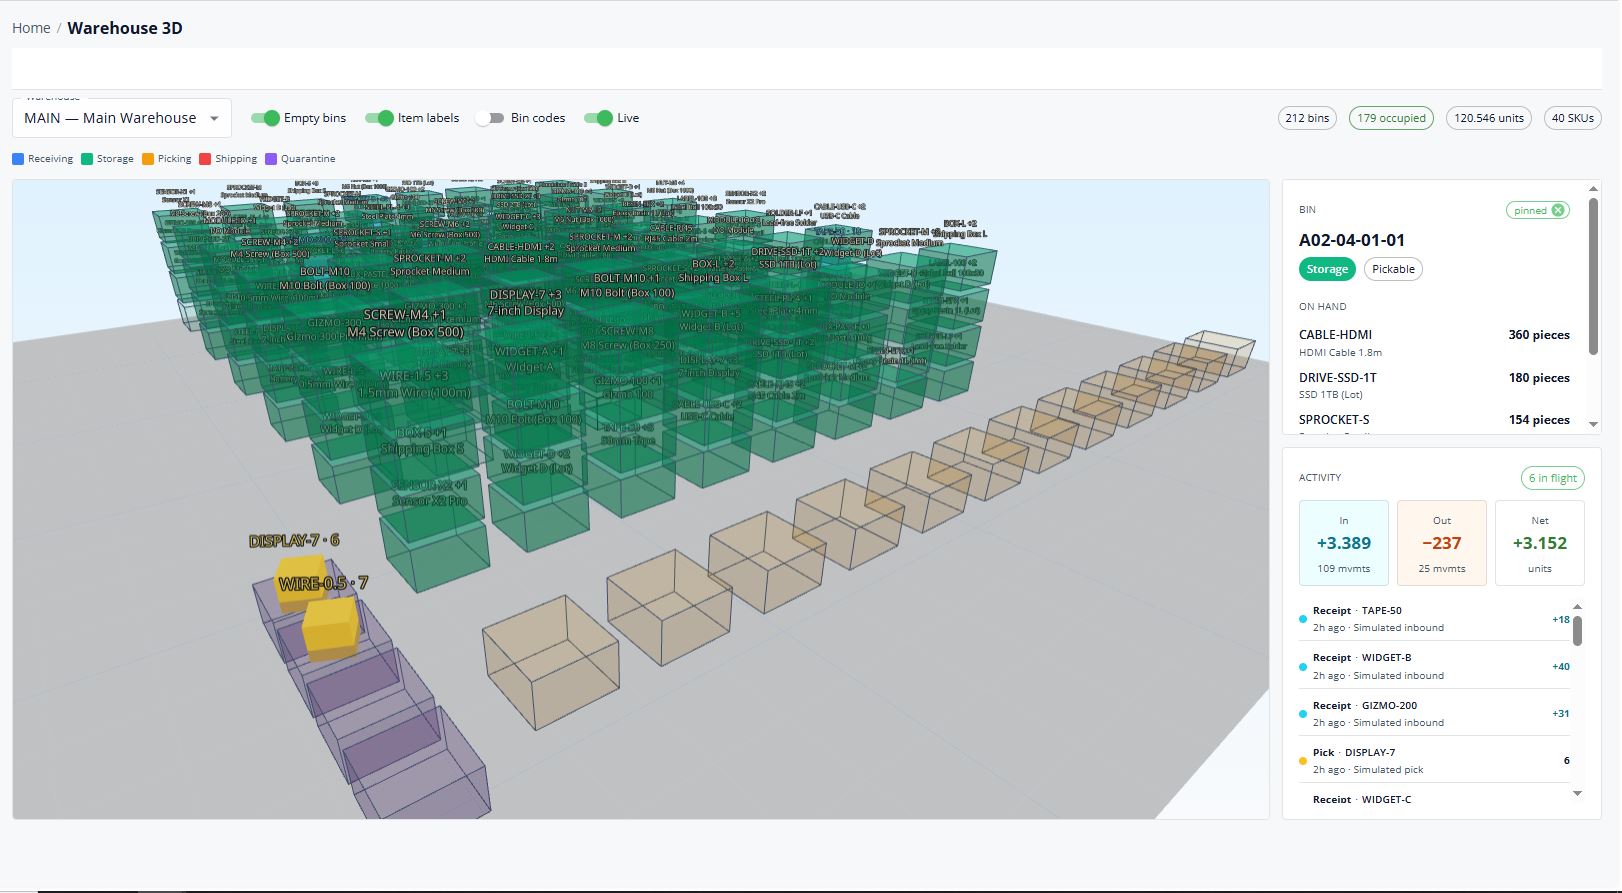Click the yellow WIRE-0.5 · 7 cube

330,628
